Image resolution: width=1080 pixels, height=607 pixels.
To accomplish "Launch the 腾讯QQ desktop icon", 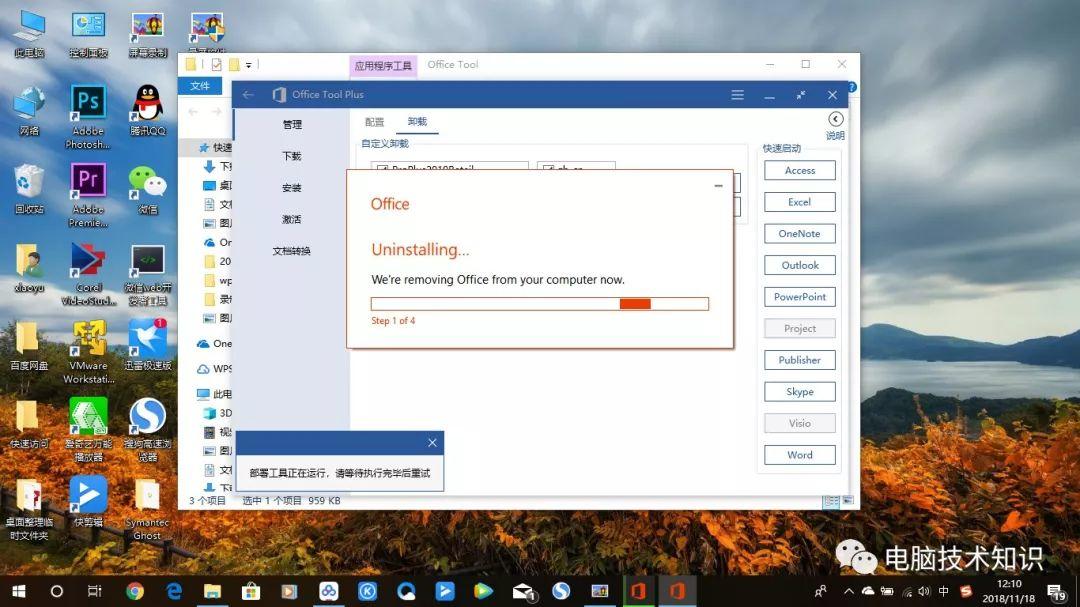I will tap(147, 110).
